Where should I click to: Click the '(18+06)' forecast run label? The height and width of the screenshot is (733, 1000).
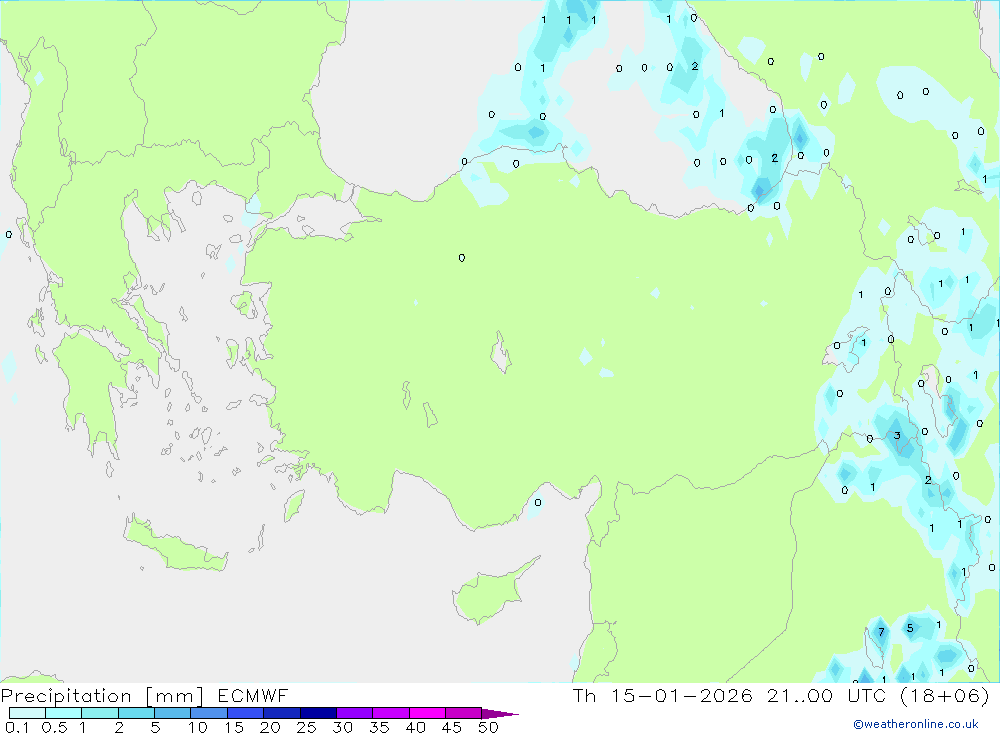pyautogui.click(x=945, y=696)
